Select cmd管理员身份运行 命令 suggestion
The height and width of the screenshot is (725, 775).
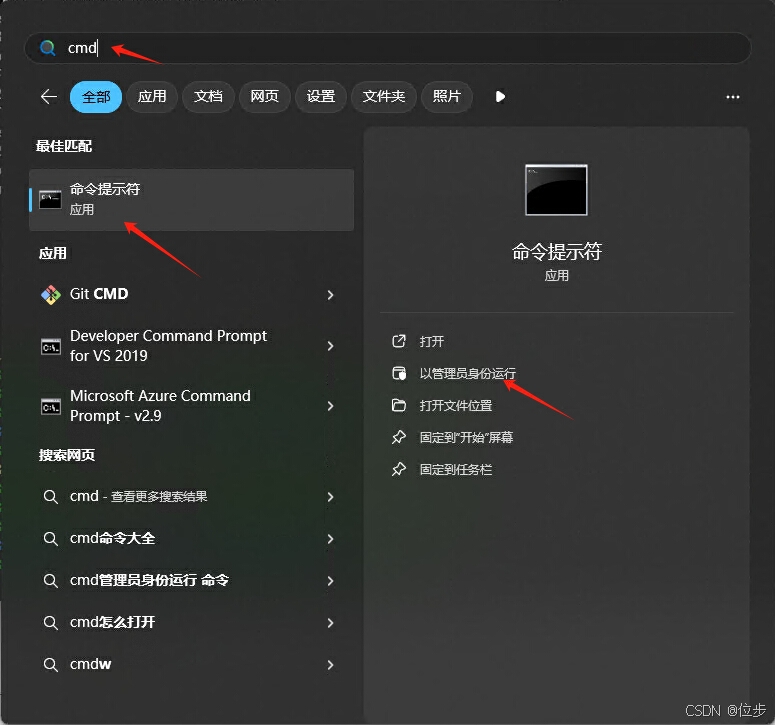click(x=192, y=581)
